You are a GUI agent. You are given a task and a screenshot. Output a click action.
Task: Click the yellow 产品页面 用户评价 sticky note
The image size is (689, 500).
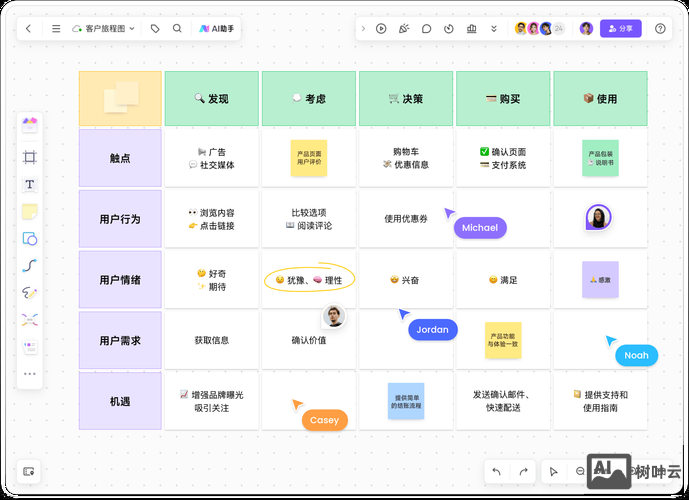[309, 158]
